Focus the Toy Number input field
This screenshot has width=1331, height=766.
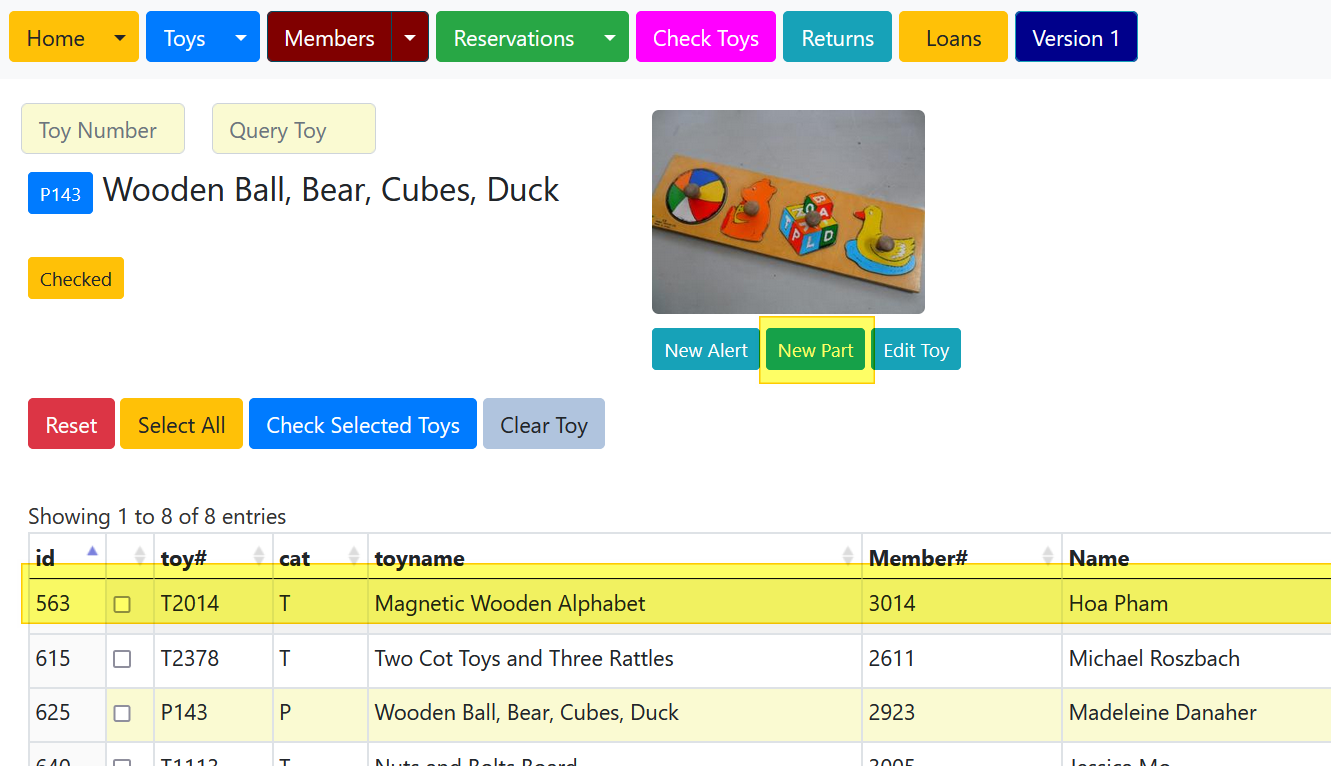pos(103,129)
